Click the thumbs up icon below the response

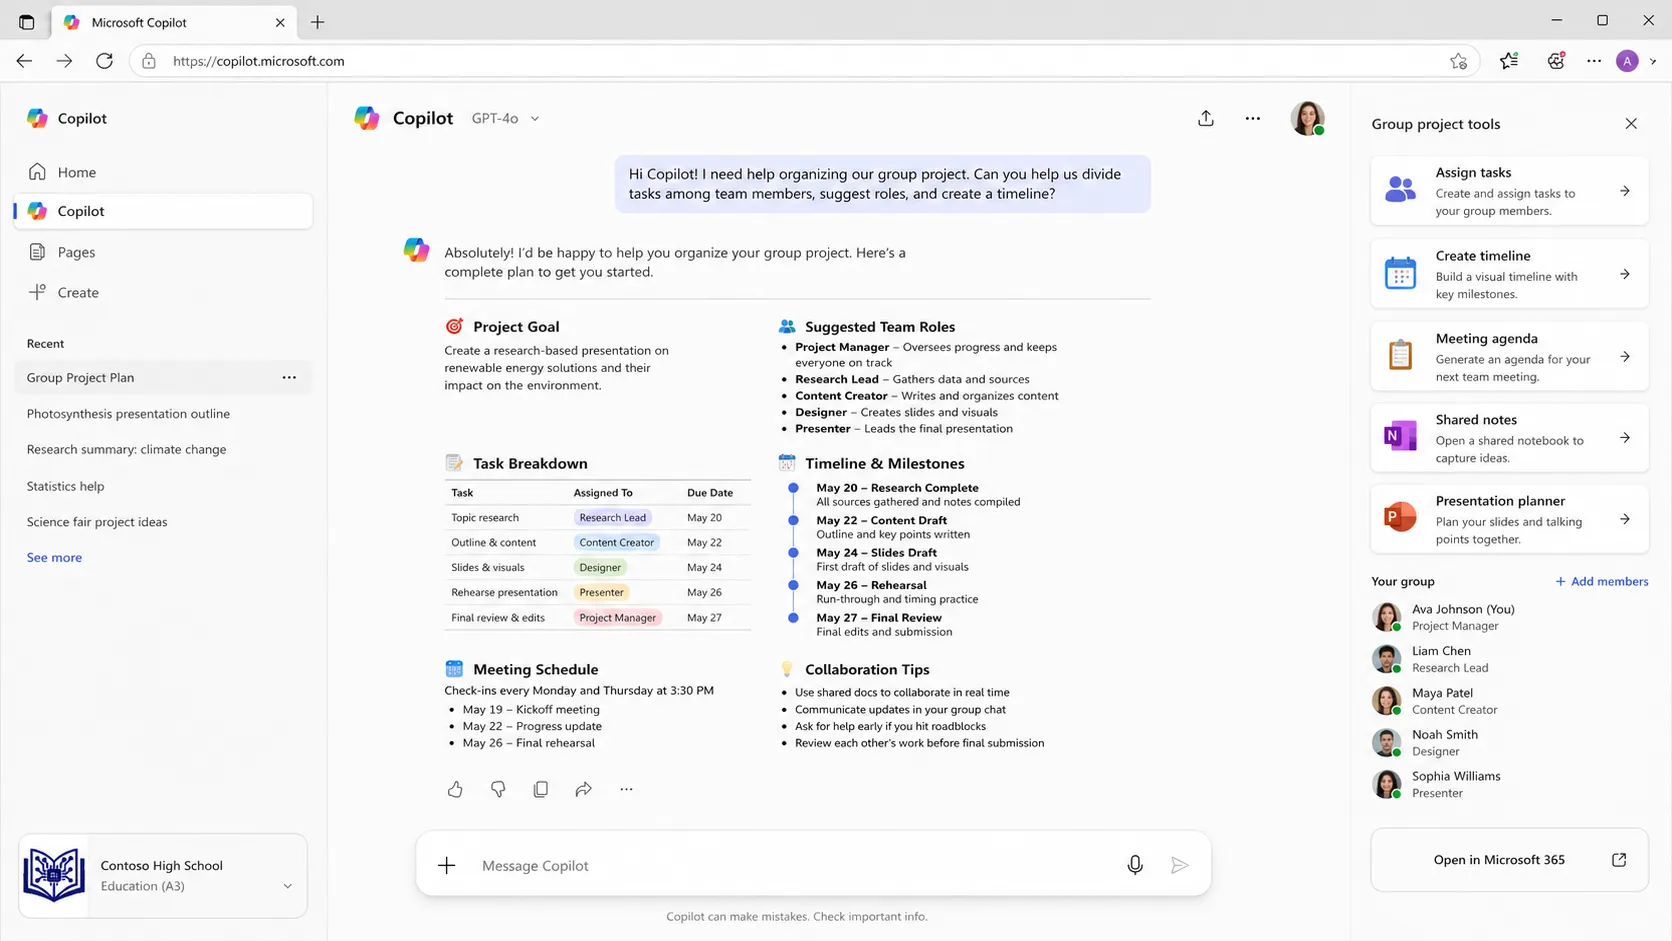[x=455, y=789]
